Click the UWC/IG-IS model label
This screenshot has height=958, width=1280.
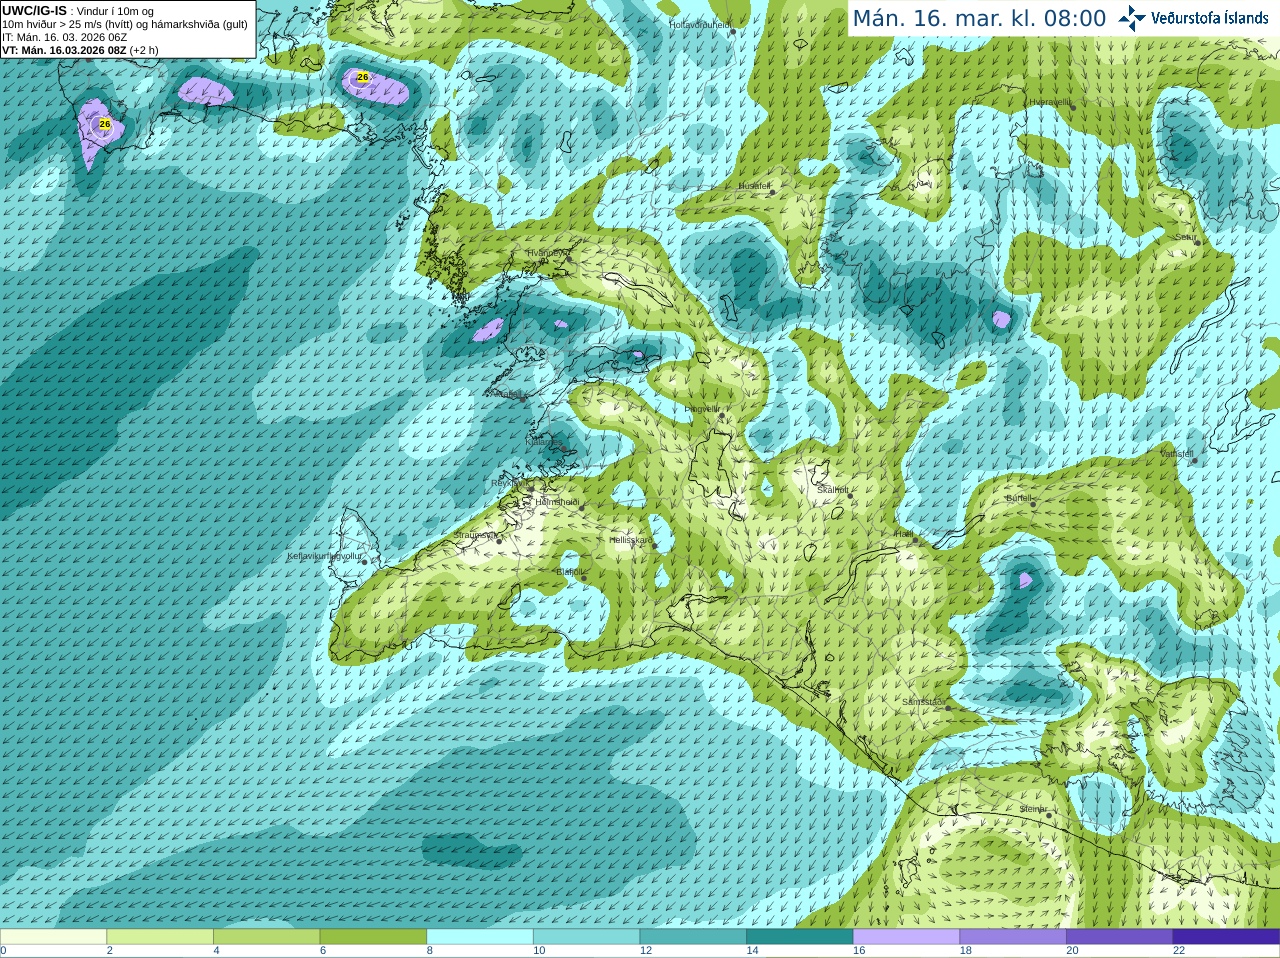click(x=35, y=11)
